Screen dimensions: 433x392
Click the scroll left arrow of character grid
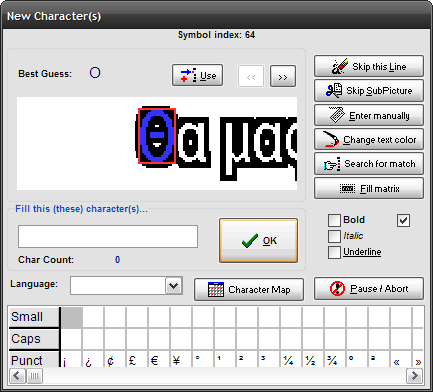pyautogui.click(x=17, y=376)
